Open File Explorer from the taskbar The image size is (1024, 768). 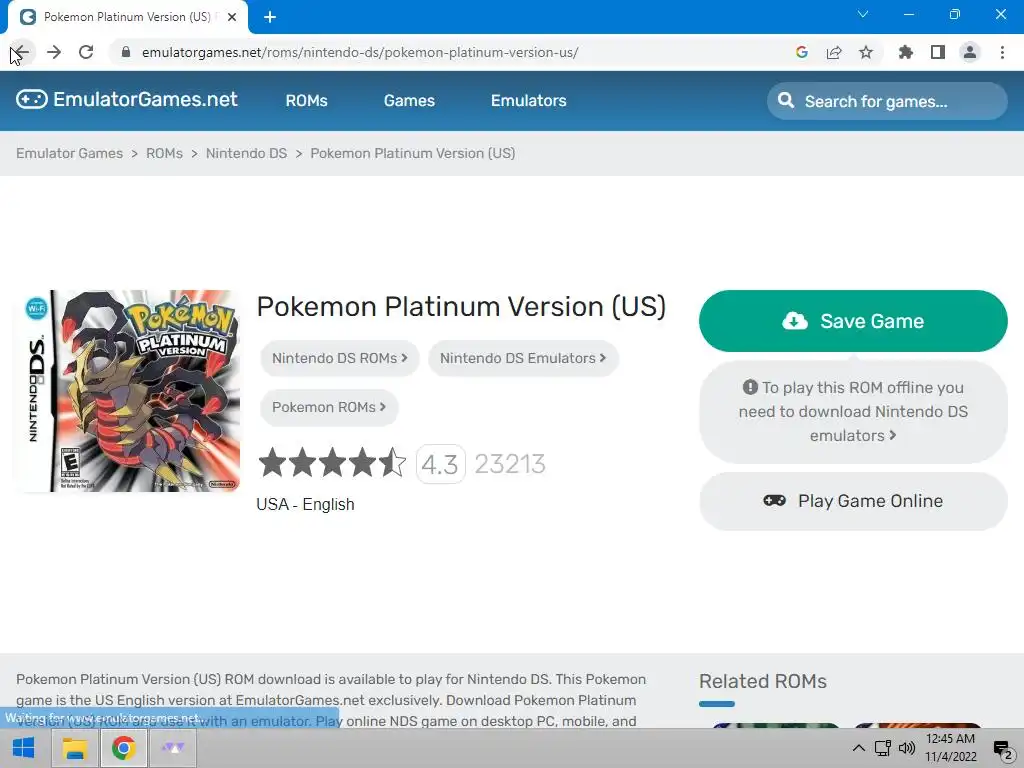74,748
